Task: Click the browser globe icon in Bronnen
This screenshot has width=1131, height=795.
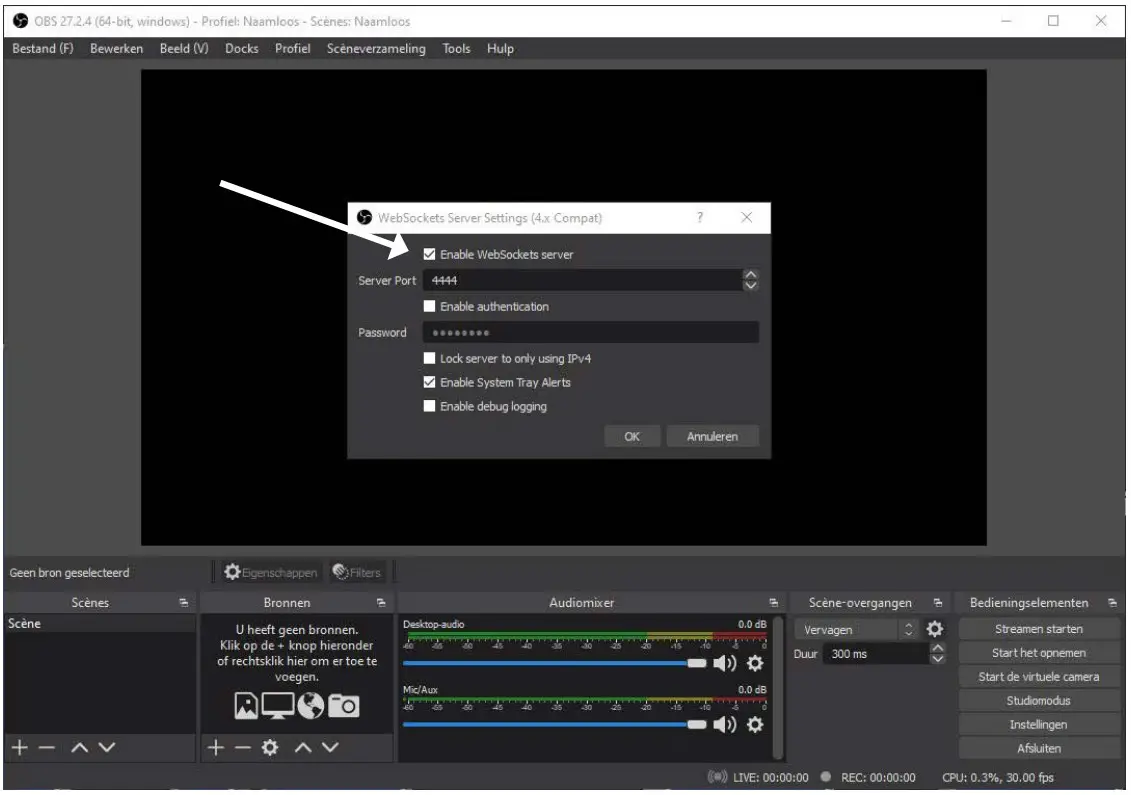Action: [311, 706]
